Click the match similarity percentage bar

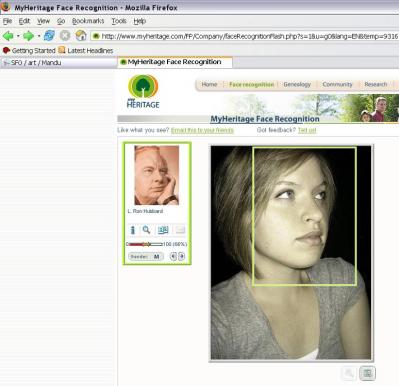[145, 244]
